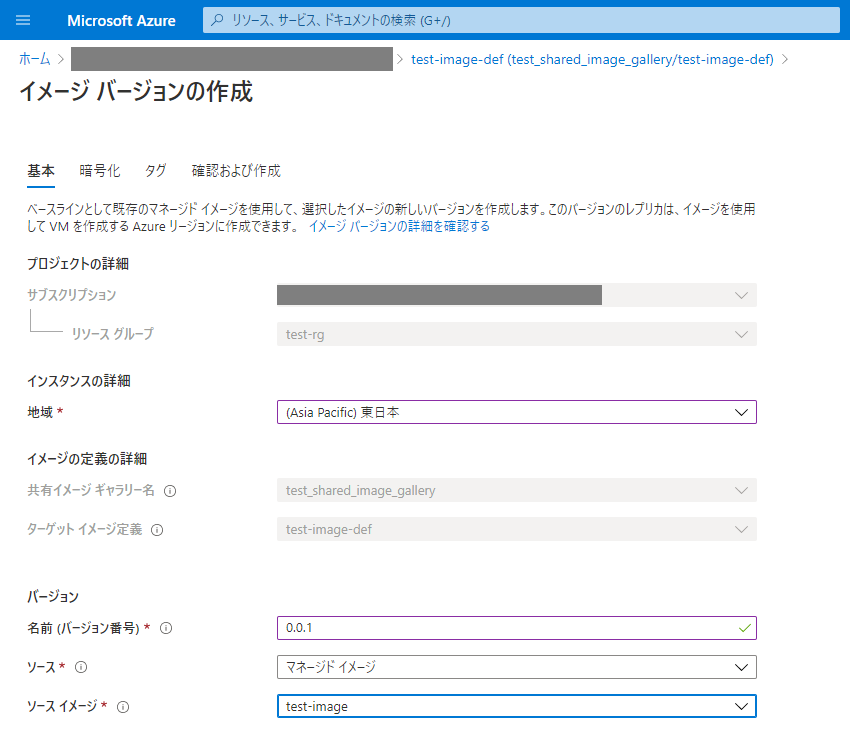Click the Microsoft Azure title
Viewport: 850px width, 729px height.
pos(121,21)
